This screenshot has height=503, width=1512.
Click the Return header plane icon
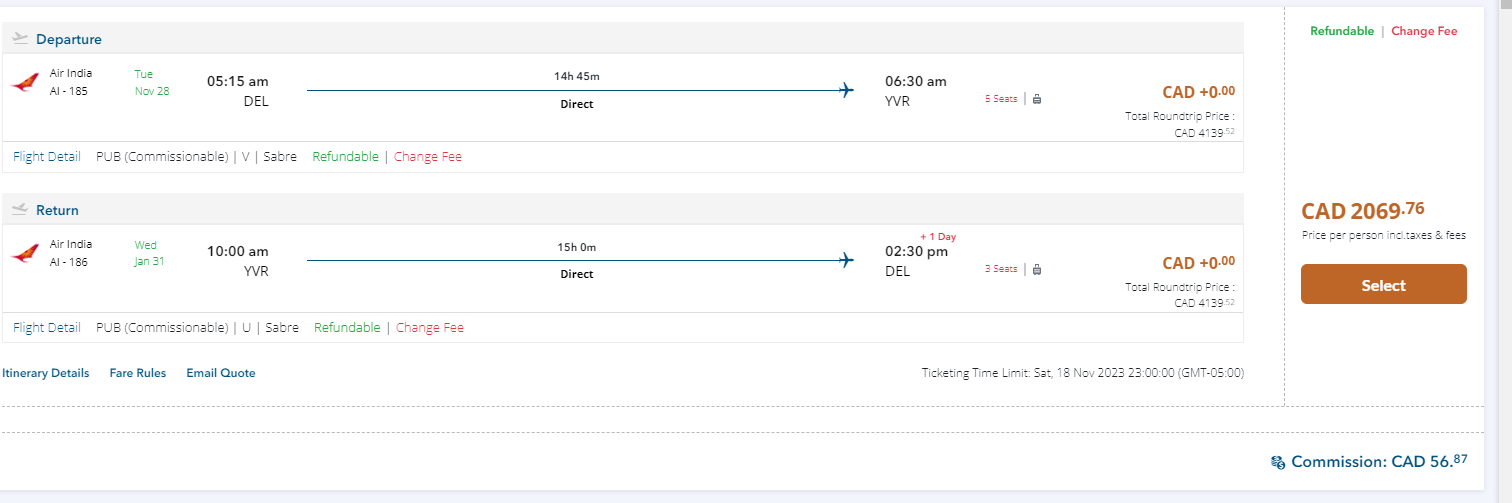click(x=20, y=210)
